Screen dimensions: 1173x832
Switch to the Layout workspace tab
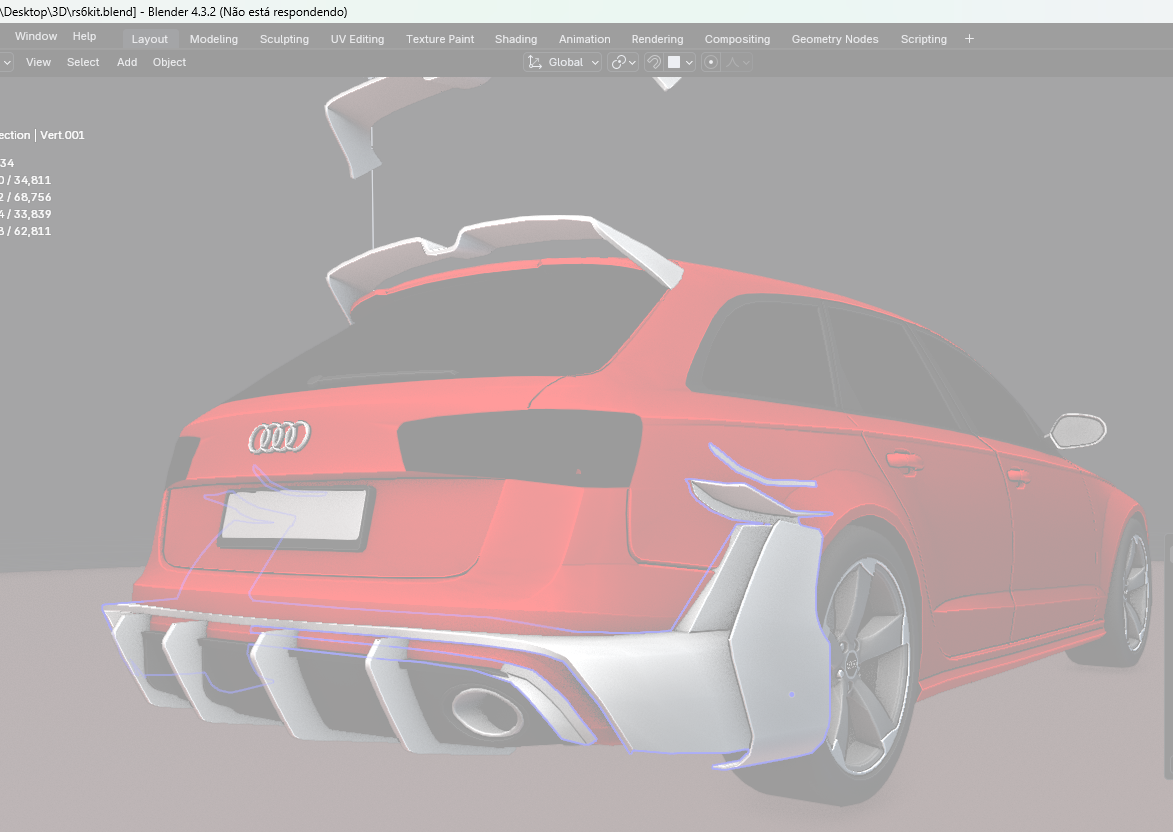pos(150,39)
